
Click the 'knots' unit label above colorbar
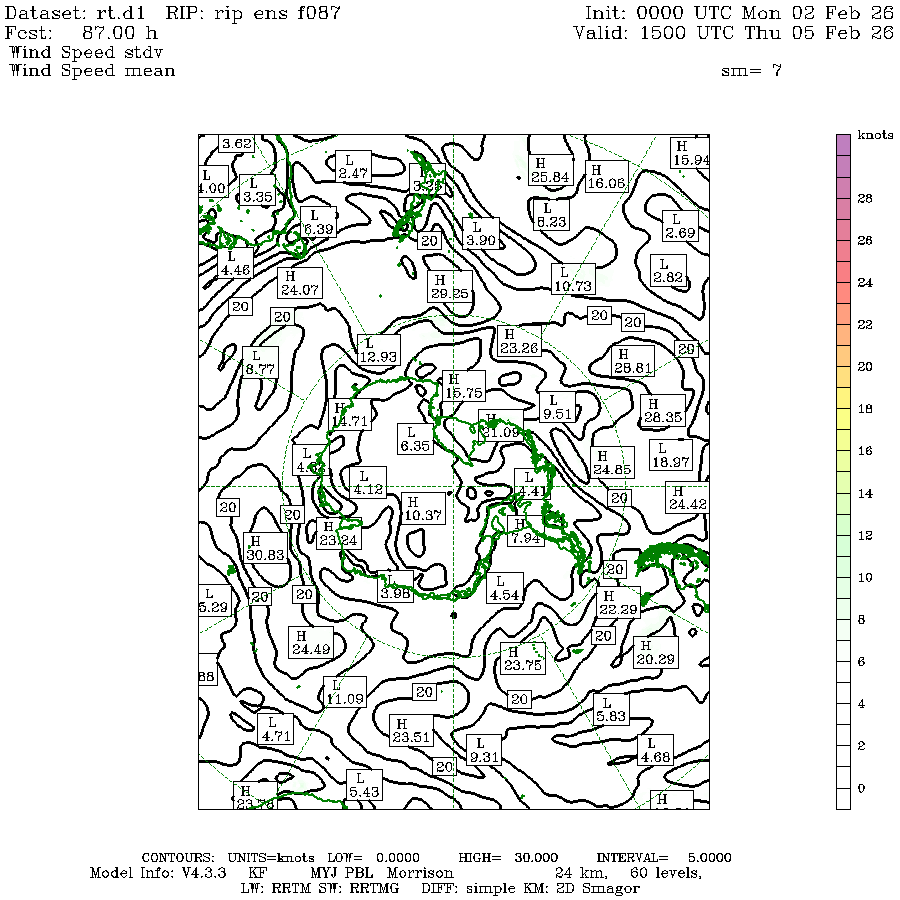[x=875, y=135]
